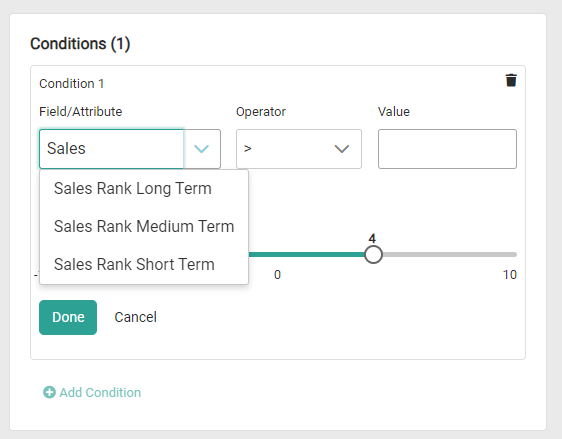Click the Conditions (1) heading
This screenshot has width=562, height=439.
pyautogui.click(x=80, y=44)
